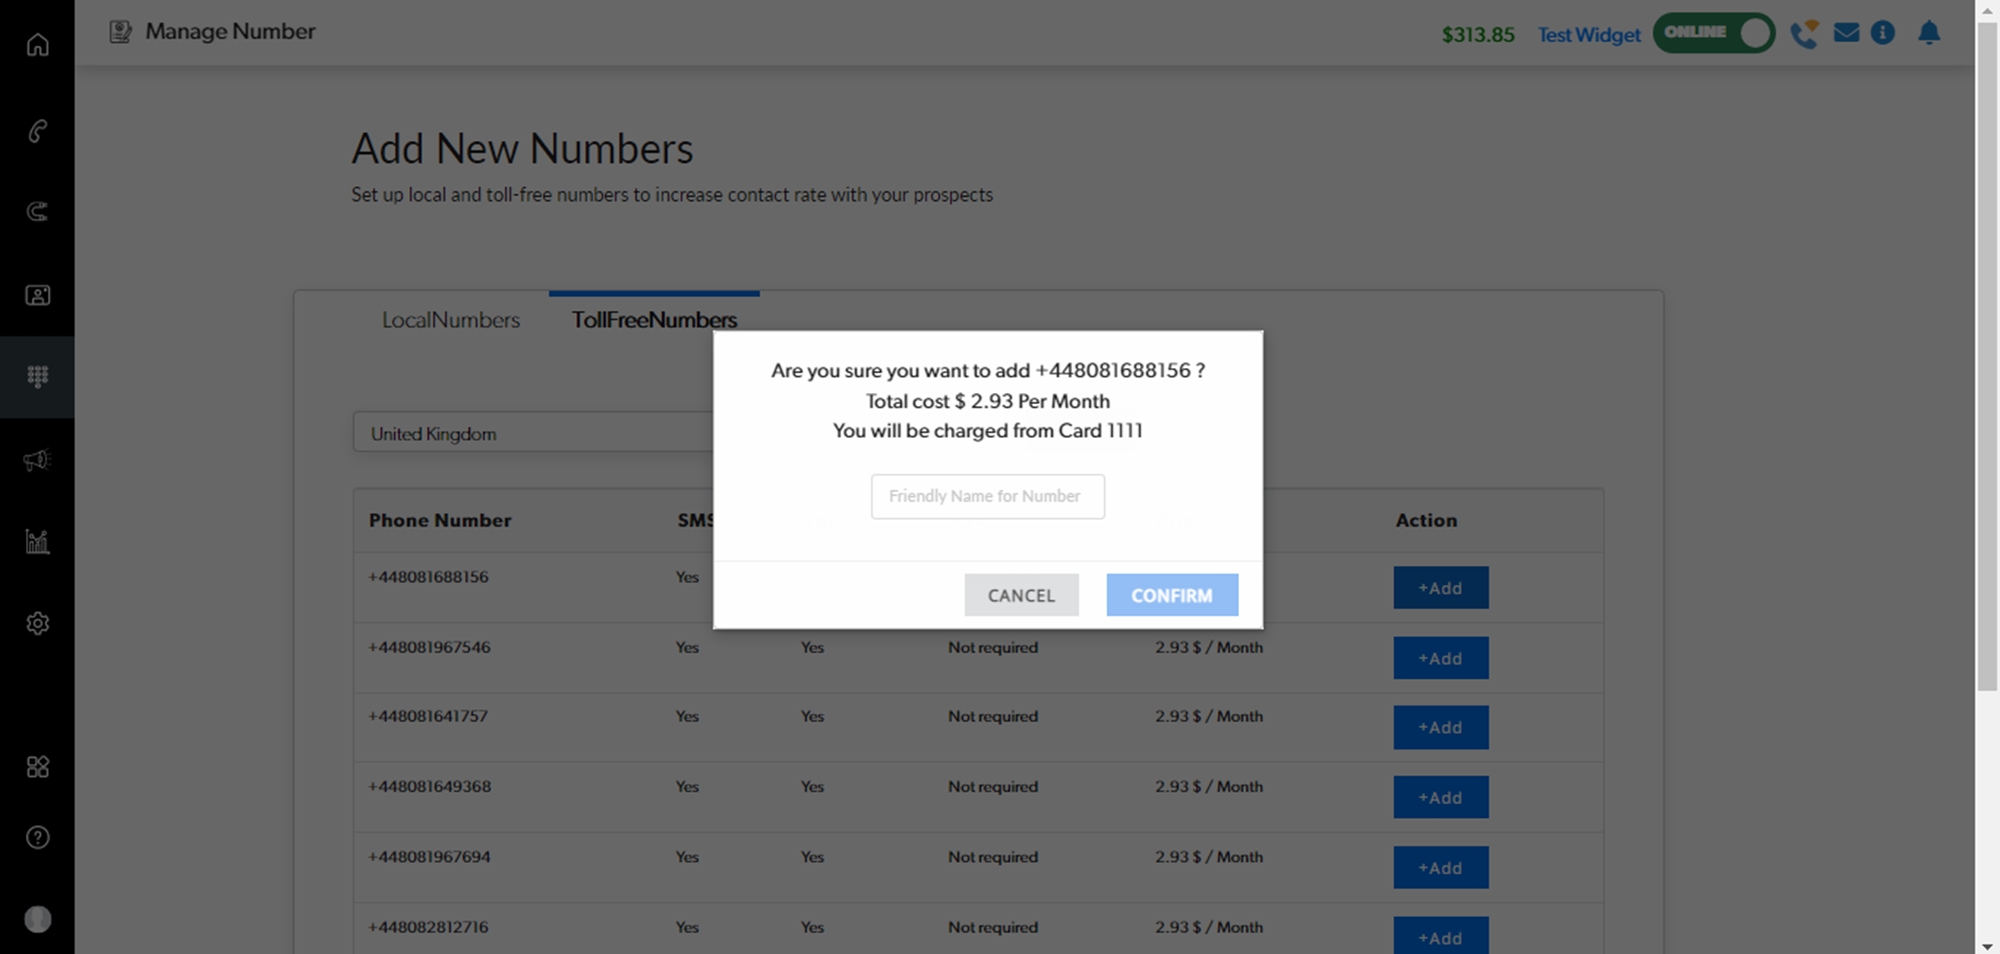Open the dial pad numbers icon
This screenshot has width=2000, height=954.
(37, 377)
